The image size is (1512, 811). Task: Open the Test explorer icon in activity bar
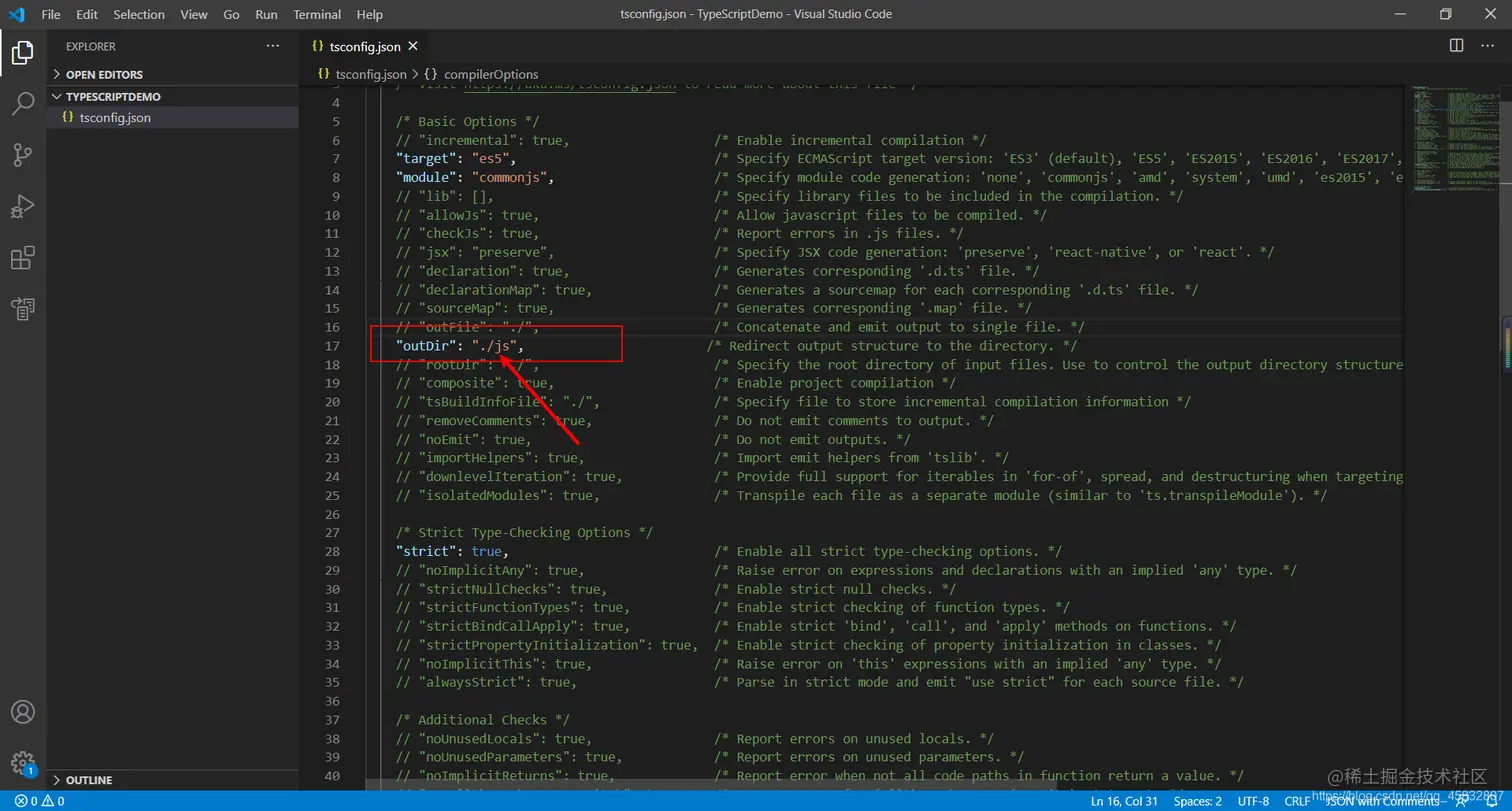coord(22,309)
